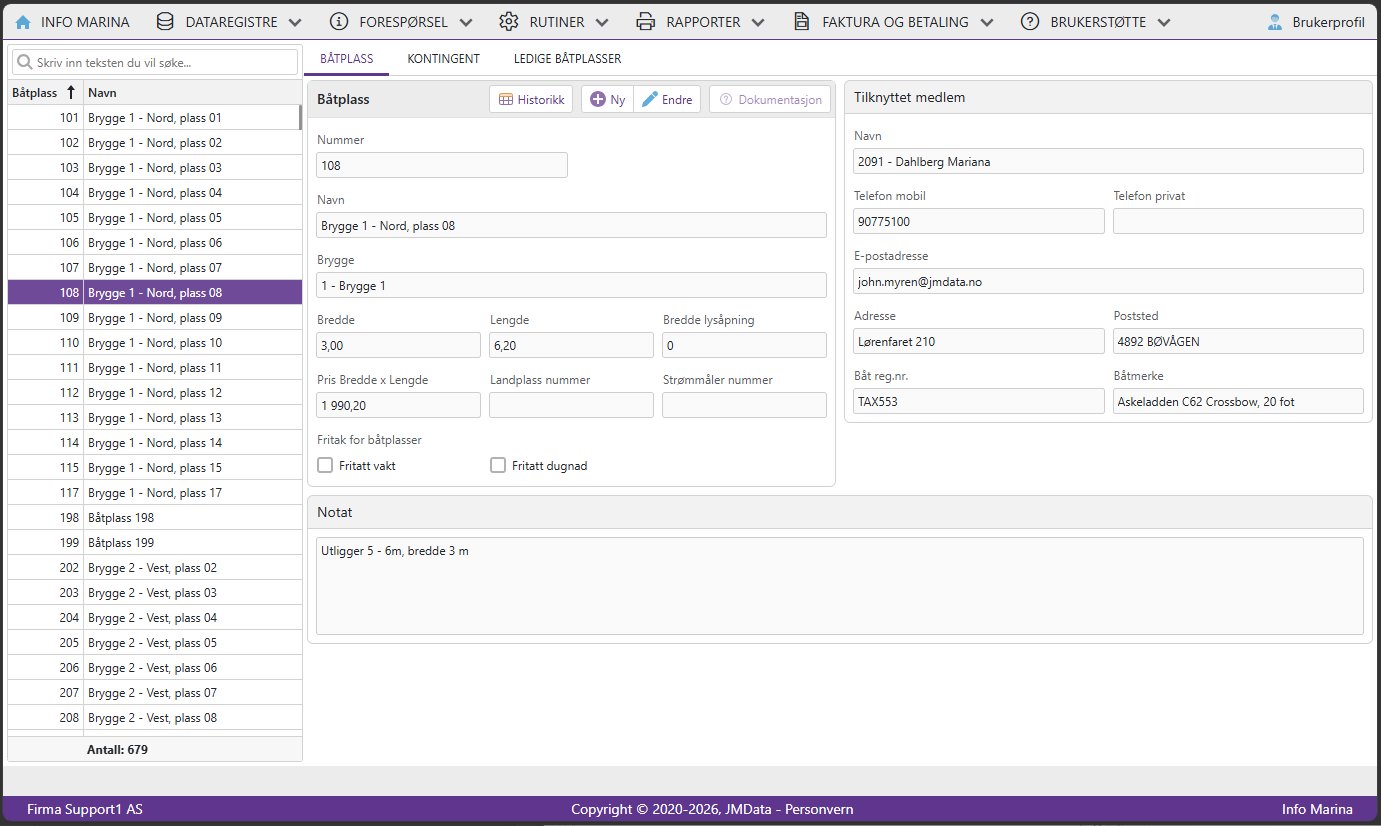Screen dimensions: 1381x826
Task: Tick the Fritatt dugnad checkbox
Action: coord(498,465)
